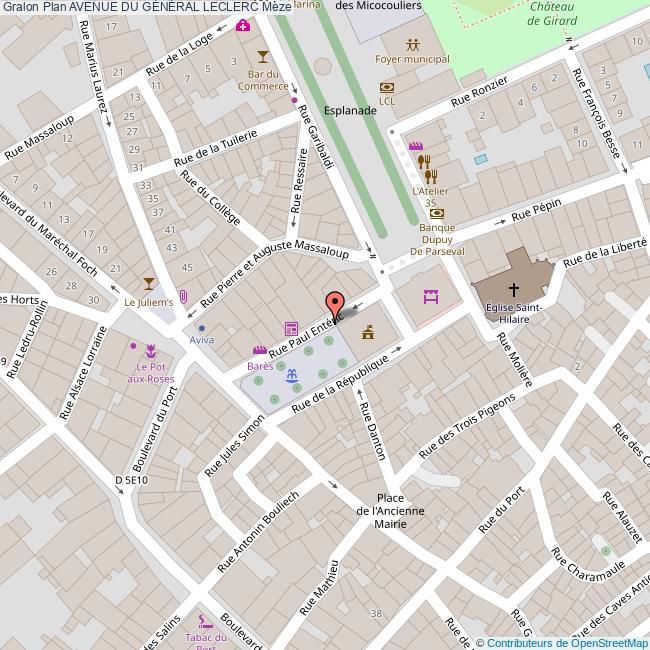Click the Place de l'Ancienne Mairie label
The image size is (650, 650).
391,511
